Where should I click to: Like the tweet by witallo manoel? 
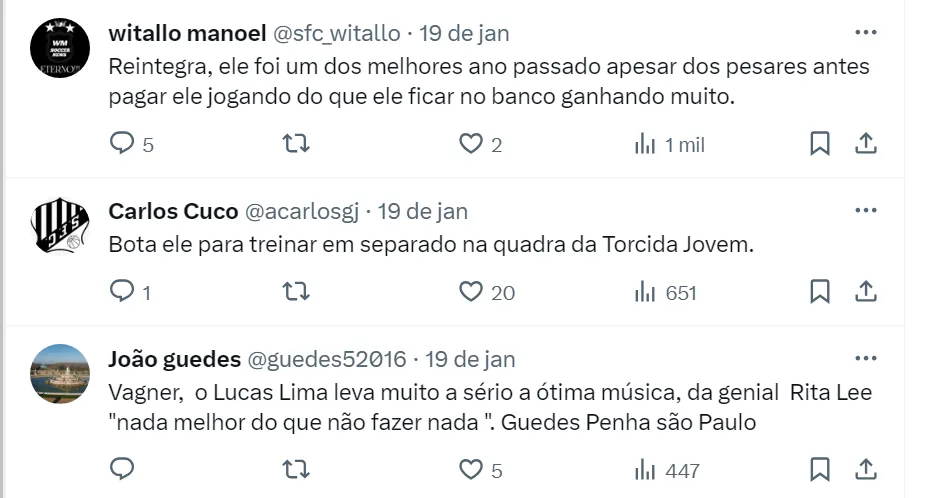click(x=471, y=145)
